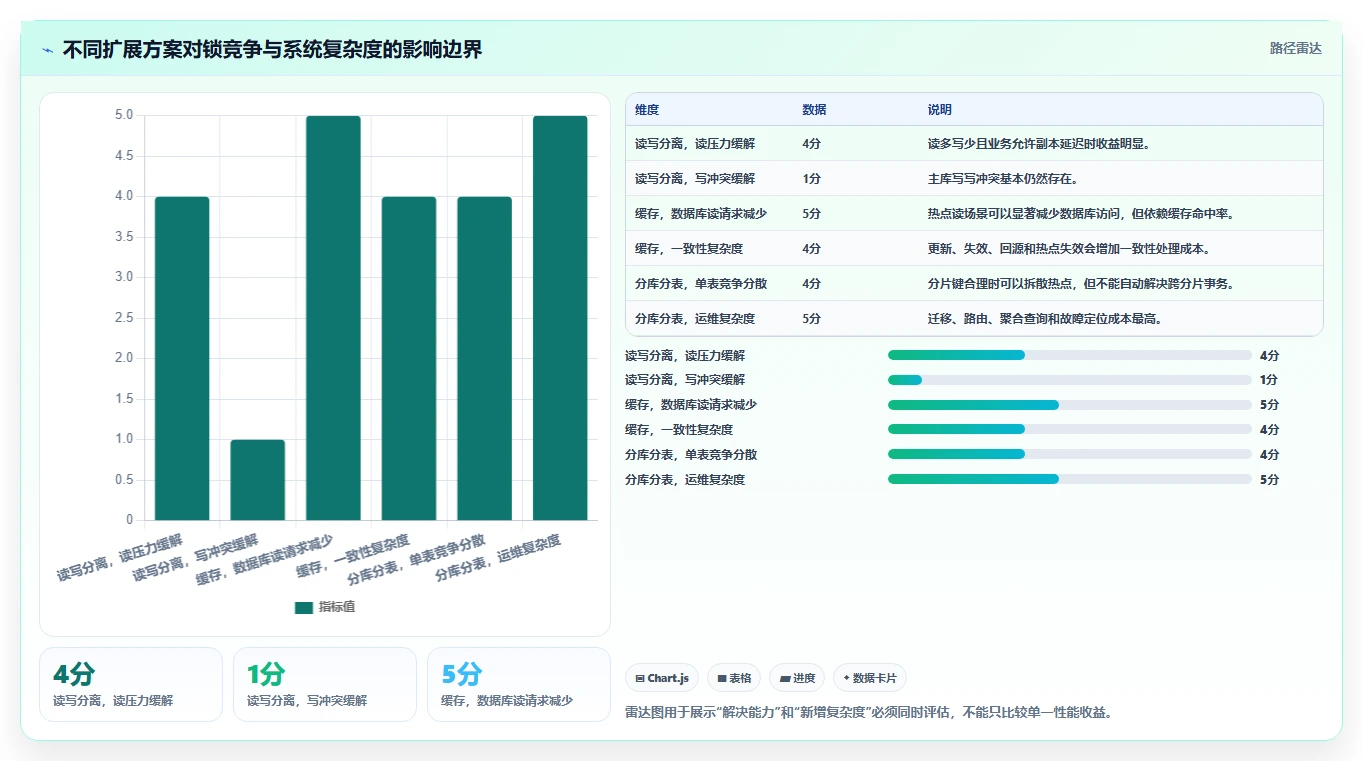Click the Chart.js chip
Viewport: 1363px width, 761px height.
662,678
